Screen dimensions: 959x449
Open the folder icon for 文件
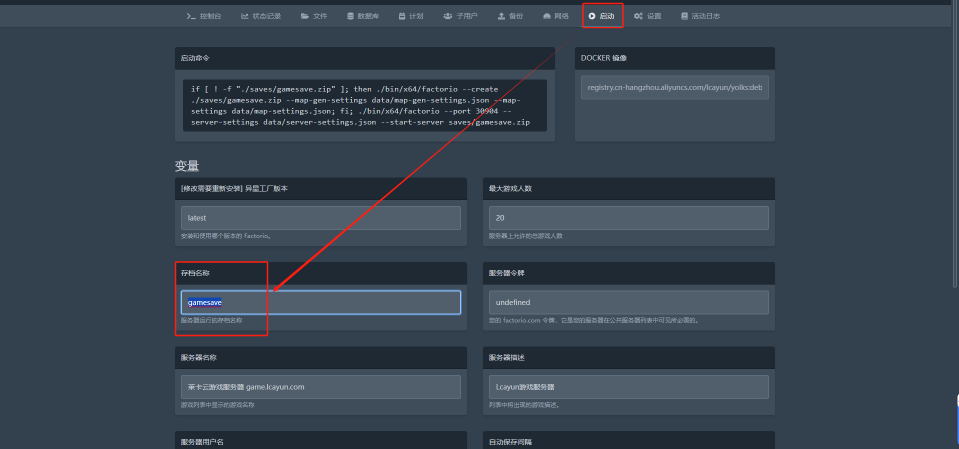click(304, 16)
